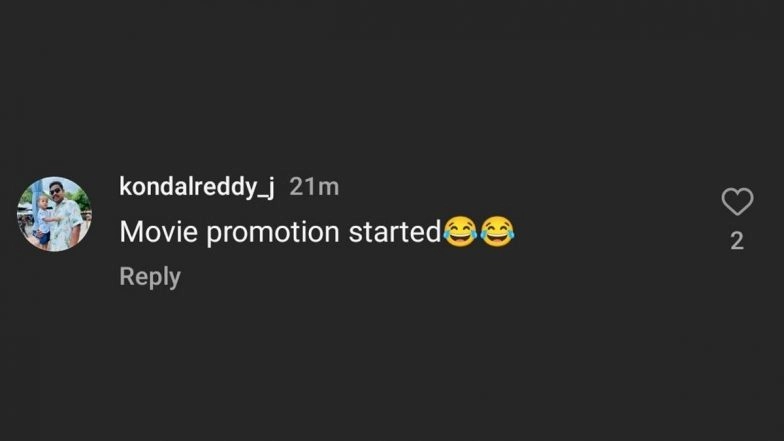Click the second laughing-crying emoji
This screenshot has height=441, width=784.
tap(497, 232)
